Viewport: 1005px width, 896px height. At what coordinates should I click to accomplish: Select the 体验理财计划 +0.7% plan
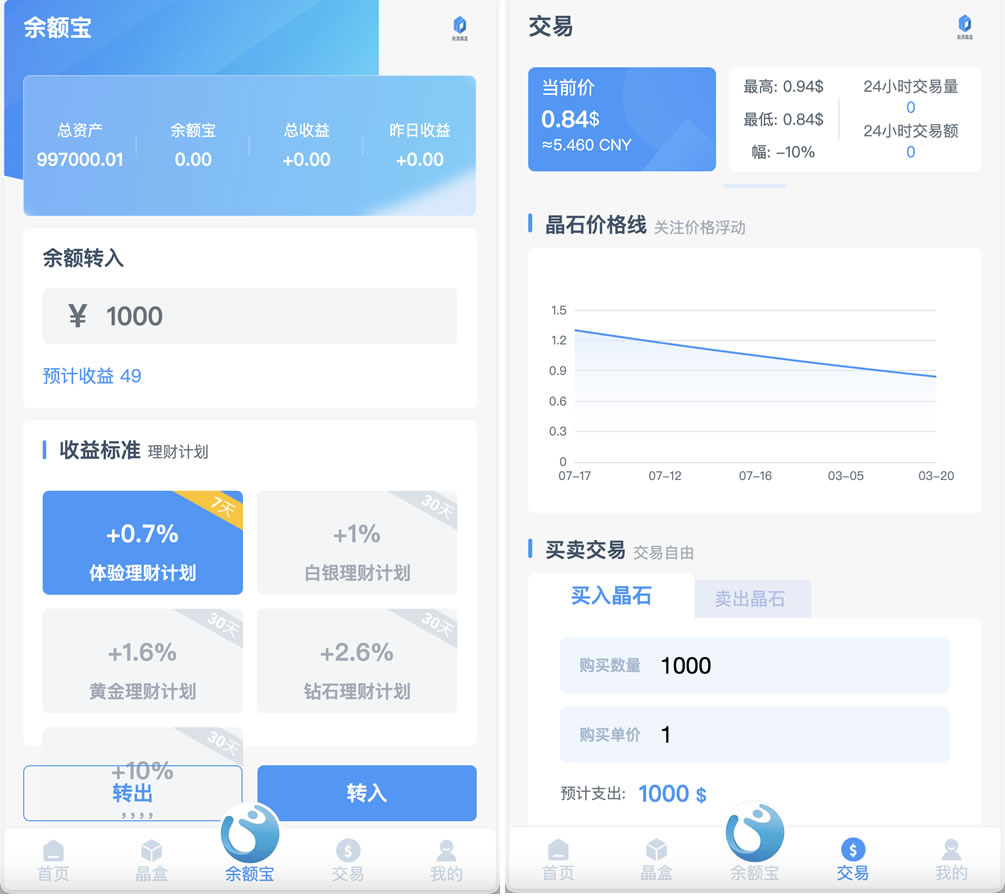(x=142, y=543)
